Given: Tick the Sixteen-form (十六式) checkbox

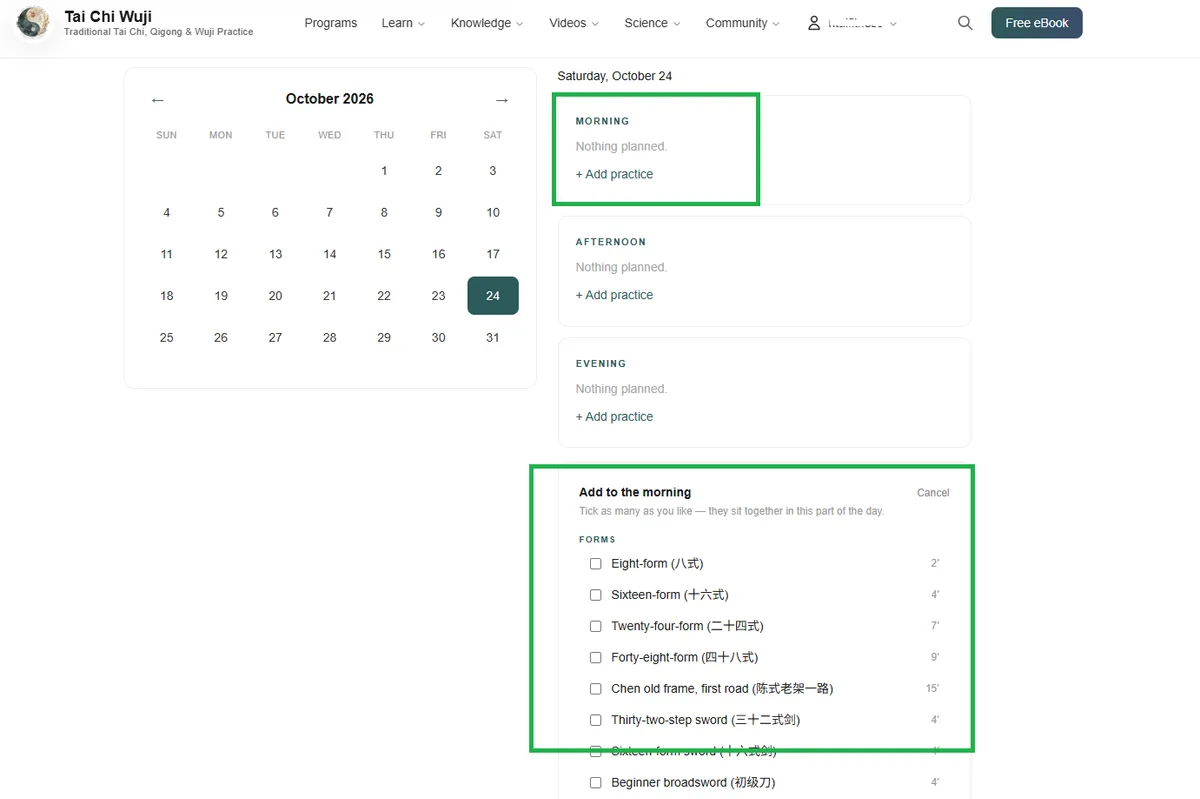Looking at the screenshot, I should tap(596, 595).
